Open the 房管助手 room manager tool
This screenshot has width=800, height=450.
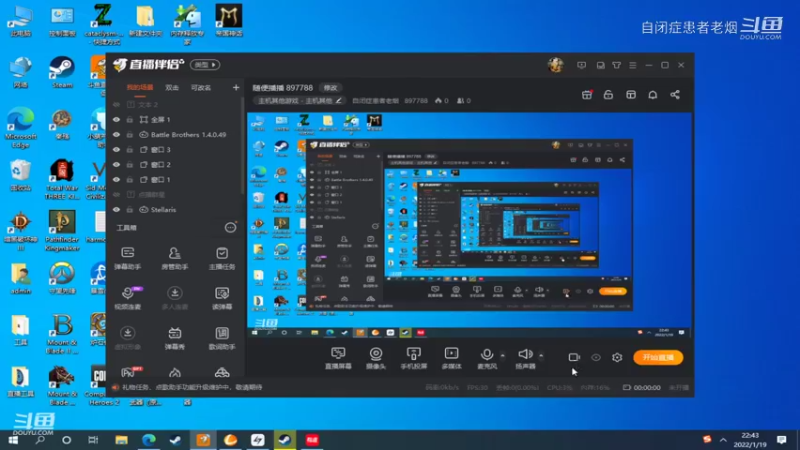[x=174, y=258]
